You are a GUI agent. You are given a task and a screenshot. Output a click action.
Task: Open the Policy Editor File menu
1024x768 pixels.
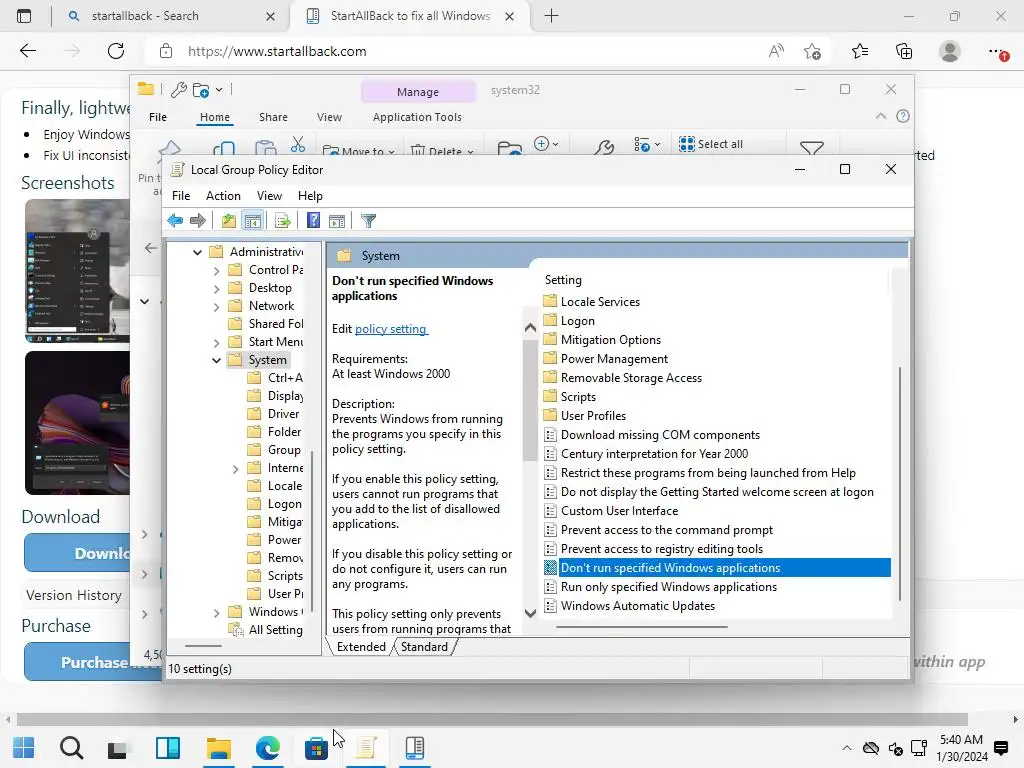181,196
